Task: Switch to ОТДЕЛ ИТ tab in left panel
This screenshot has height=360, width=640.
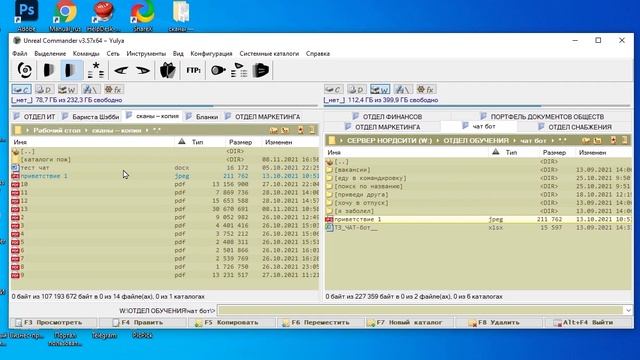Action: coord(35,117)
